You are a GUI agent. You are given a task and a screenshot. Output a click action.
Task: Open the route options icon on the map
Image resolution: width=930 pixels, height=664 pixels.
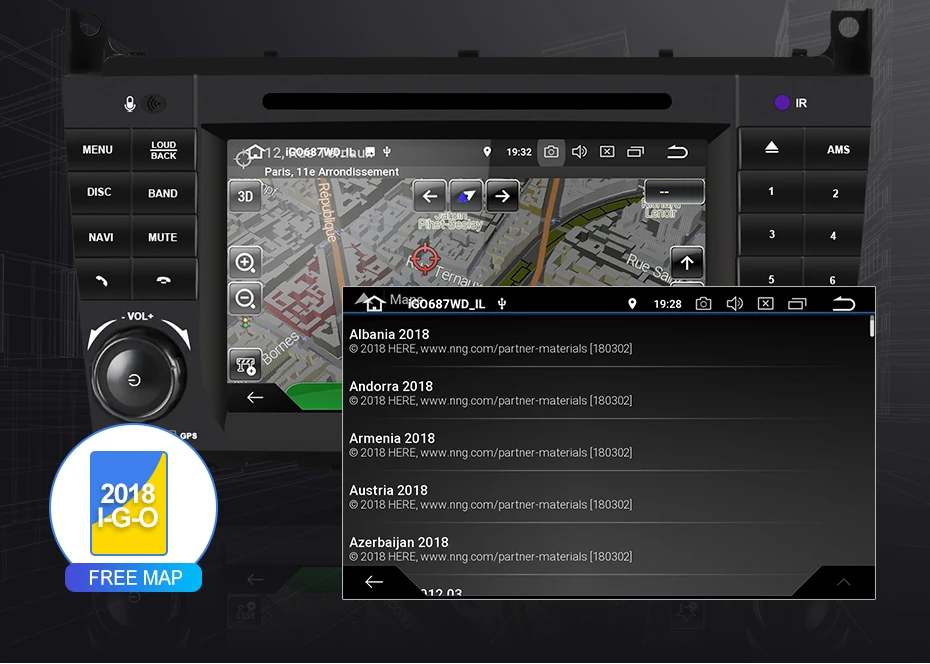(245, 365)
